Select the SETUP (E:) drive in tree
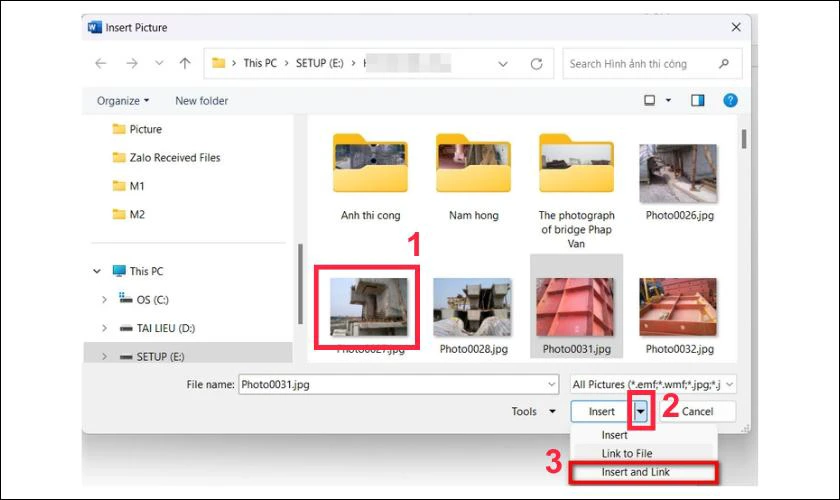Screen dimensions: 840x500 click(152, 356)
